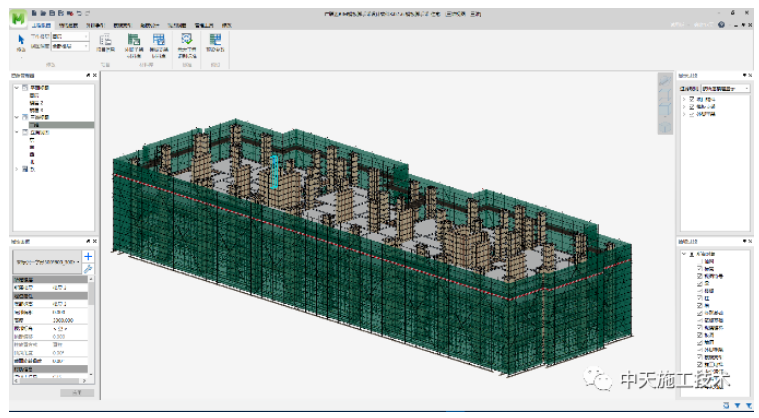The height and width of the screenshot is (418, 759).
Task: Click the Save icon in quick access toolbar
Action: pos(52,14)
